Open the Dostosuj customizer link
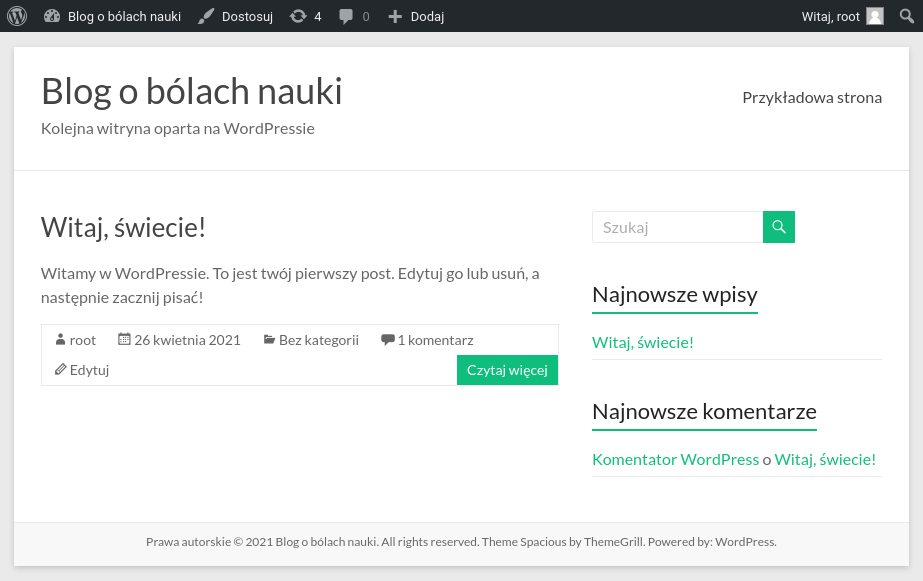This screenshot has width=923, height=581. coord(247,16)
